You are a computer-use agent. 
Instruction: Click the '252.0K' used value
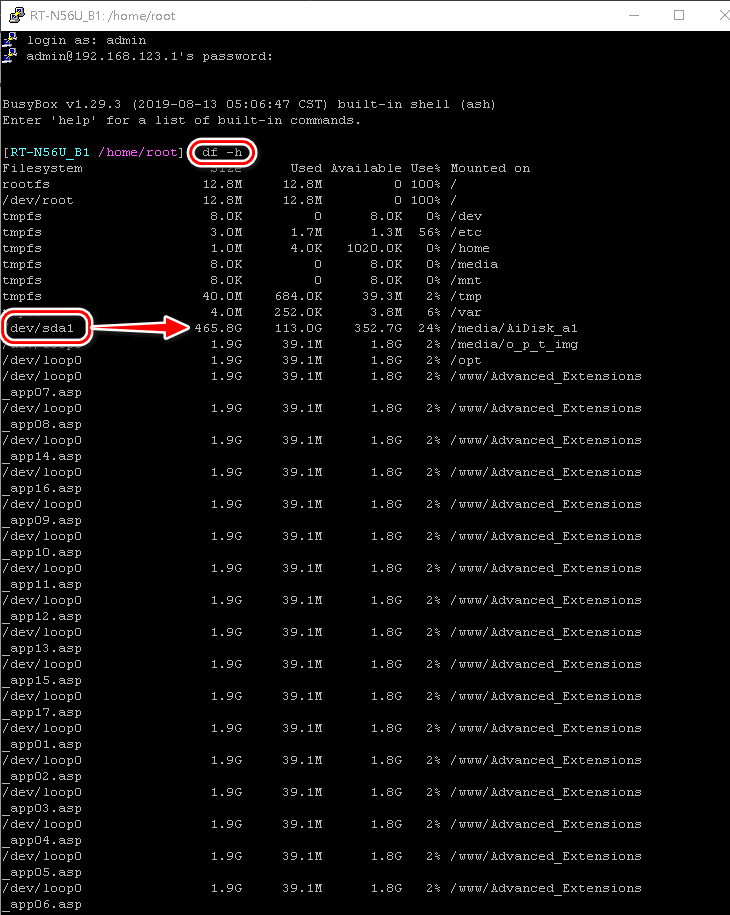click(x=298, y=312)
